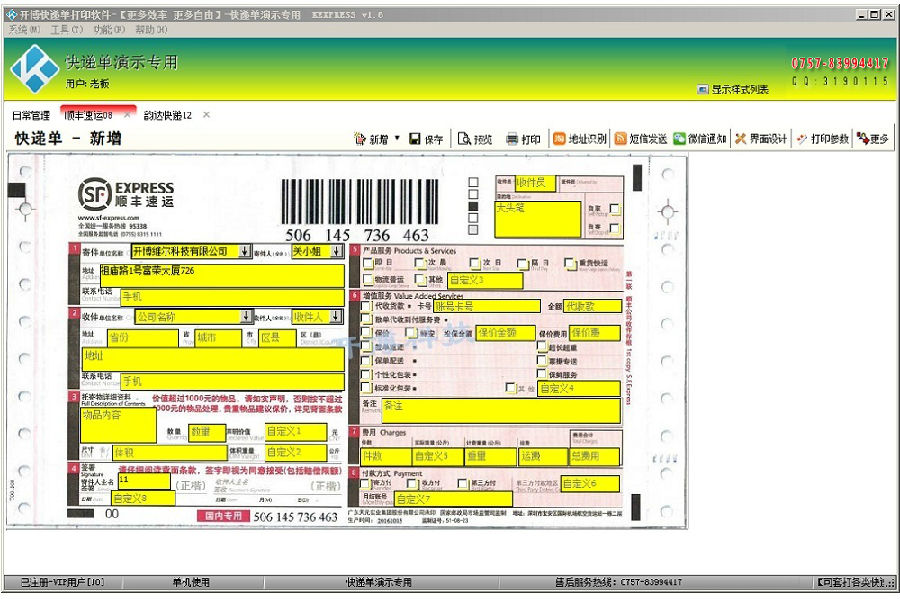Open 预览 print preview
This screenshot has width=900, height=599.
tap(475, 139)
